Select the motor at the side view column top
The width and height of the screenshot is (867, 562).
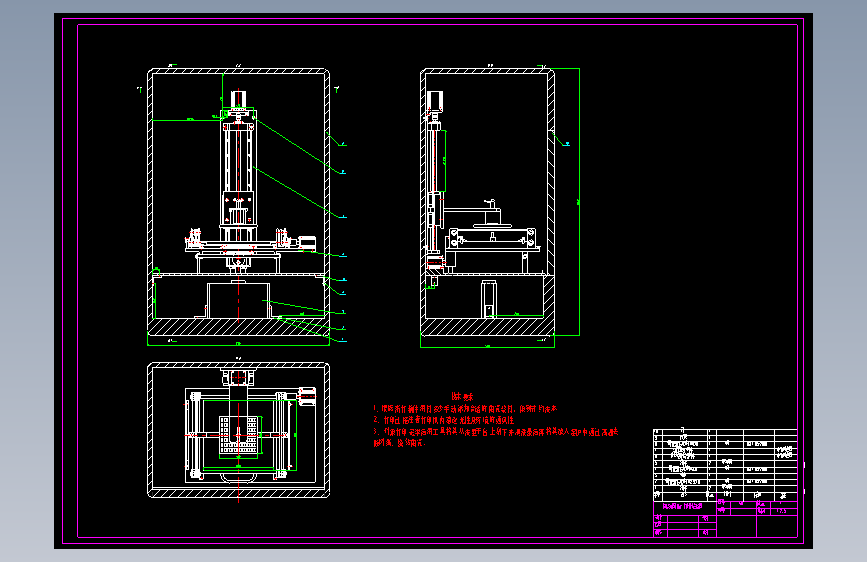[435, 101]
